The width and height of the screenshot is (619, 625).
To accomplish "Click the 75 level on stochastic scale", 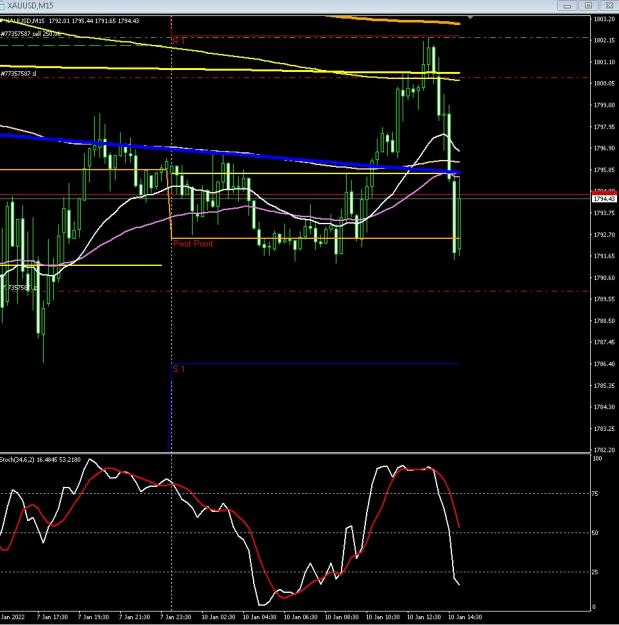I will tap(595, 493).
